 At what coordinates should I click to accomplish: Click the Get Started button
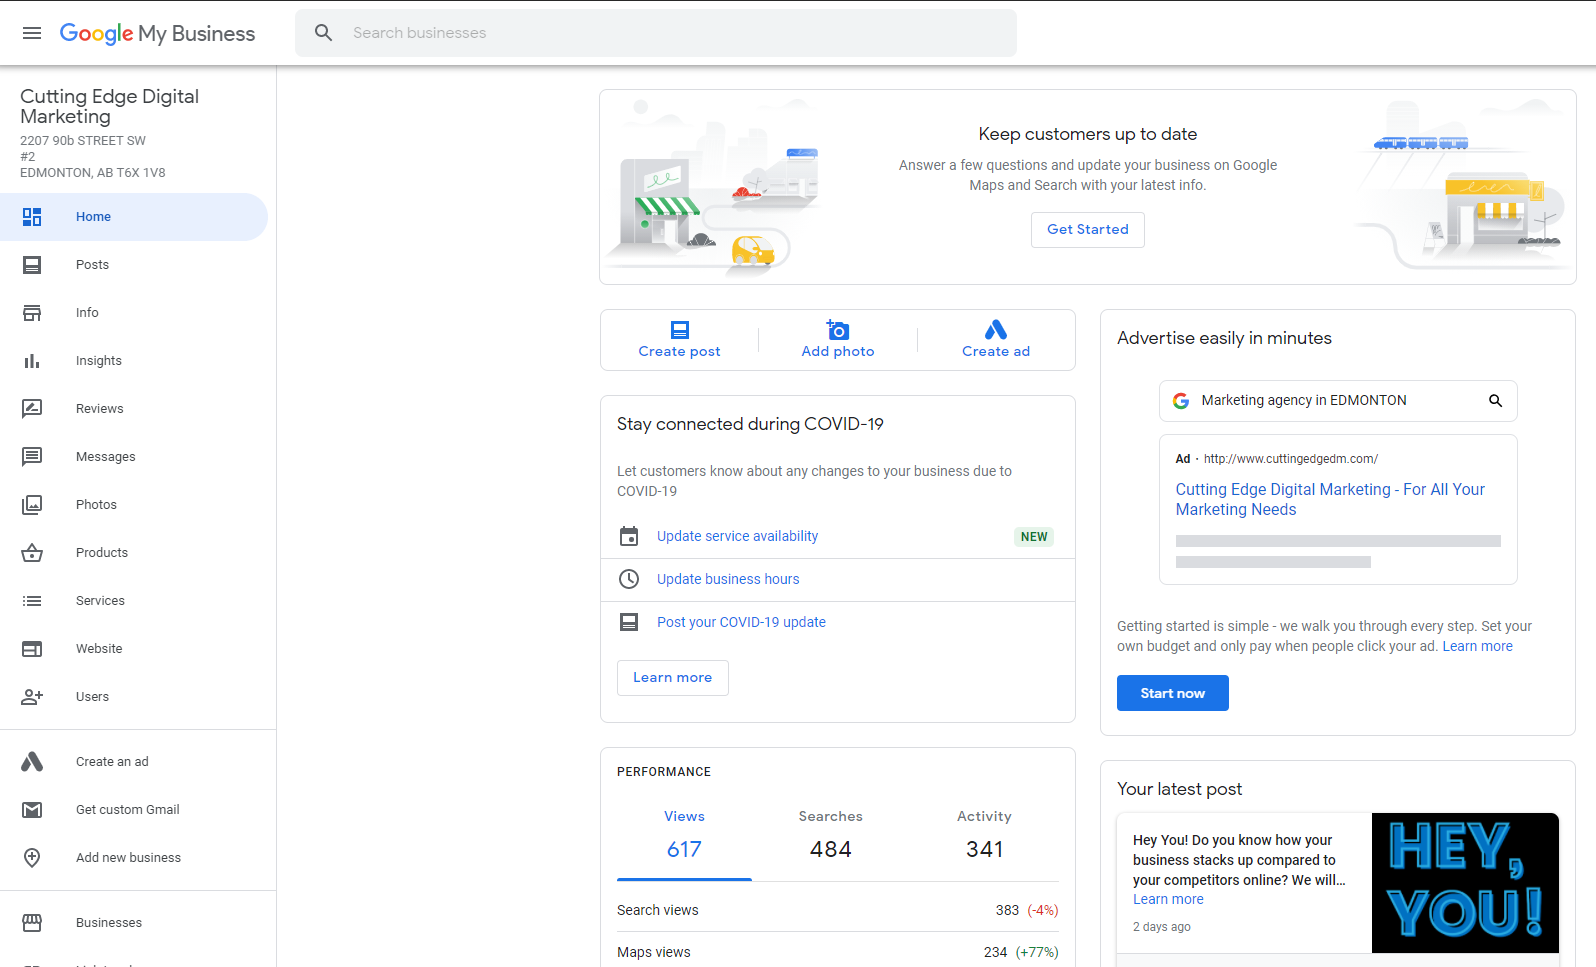[1088, 230]
